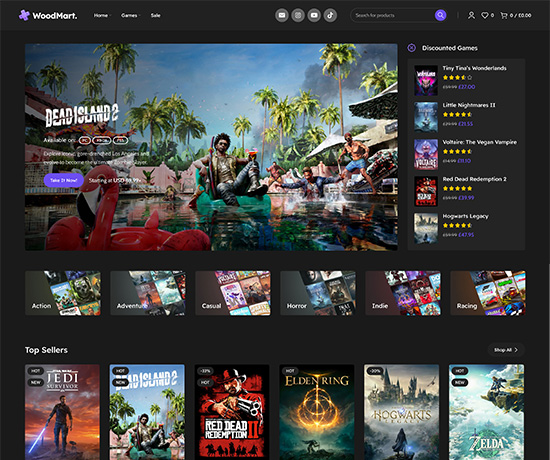Image resolution: width=550 pixels, height=460 pixels.
Task: Click the YouTube social icon
Action: (314, 15)
